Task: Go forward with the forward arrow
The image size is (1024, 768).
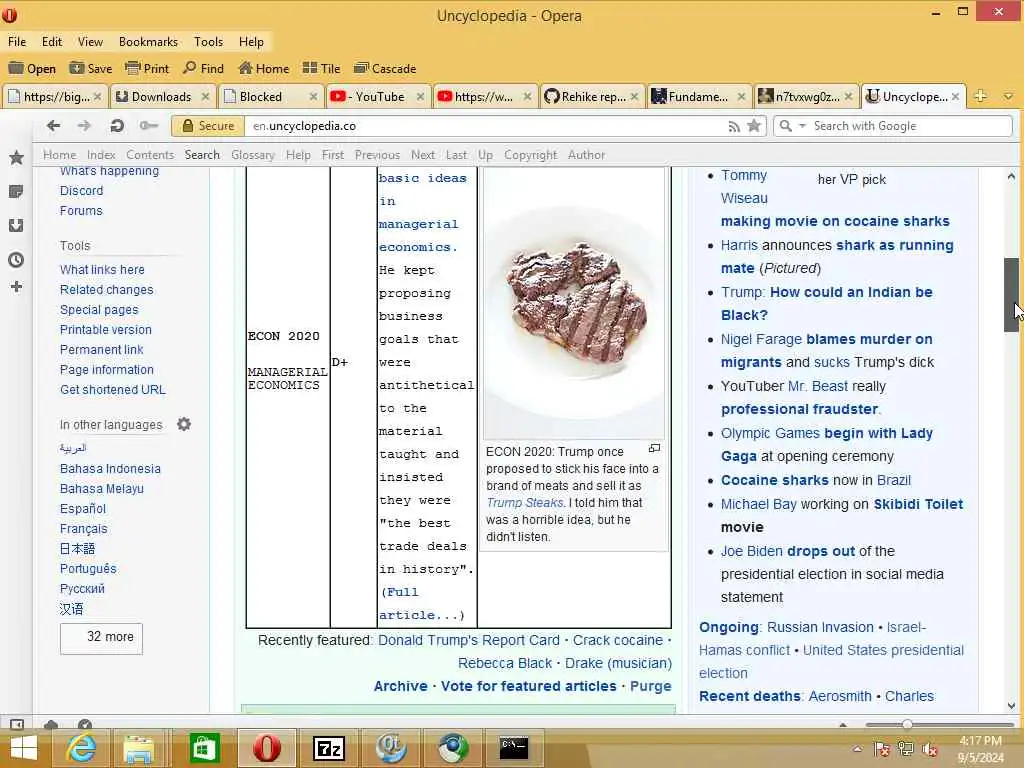Action: [x=84, y=125]
